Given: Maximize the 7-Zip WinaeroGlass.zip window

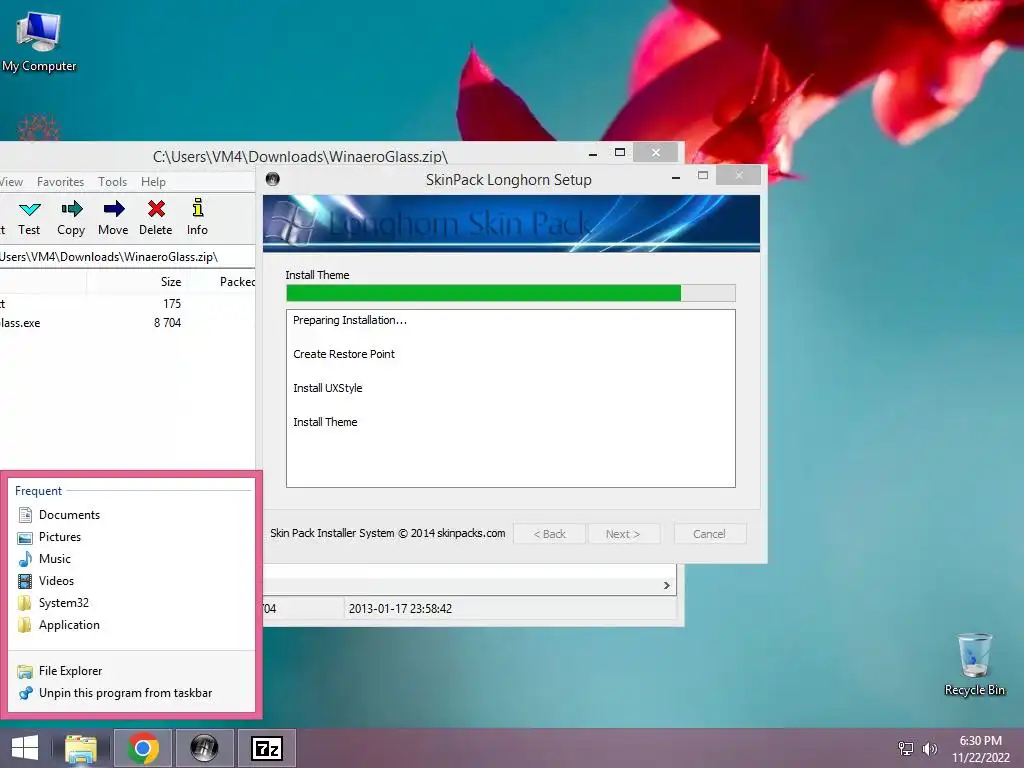Looking at the screenshot, I should 620,153.
